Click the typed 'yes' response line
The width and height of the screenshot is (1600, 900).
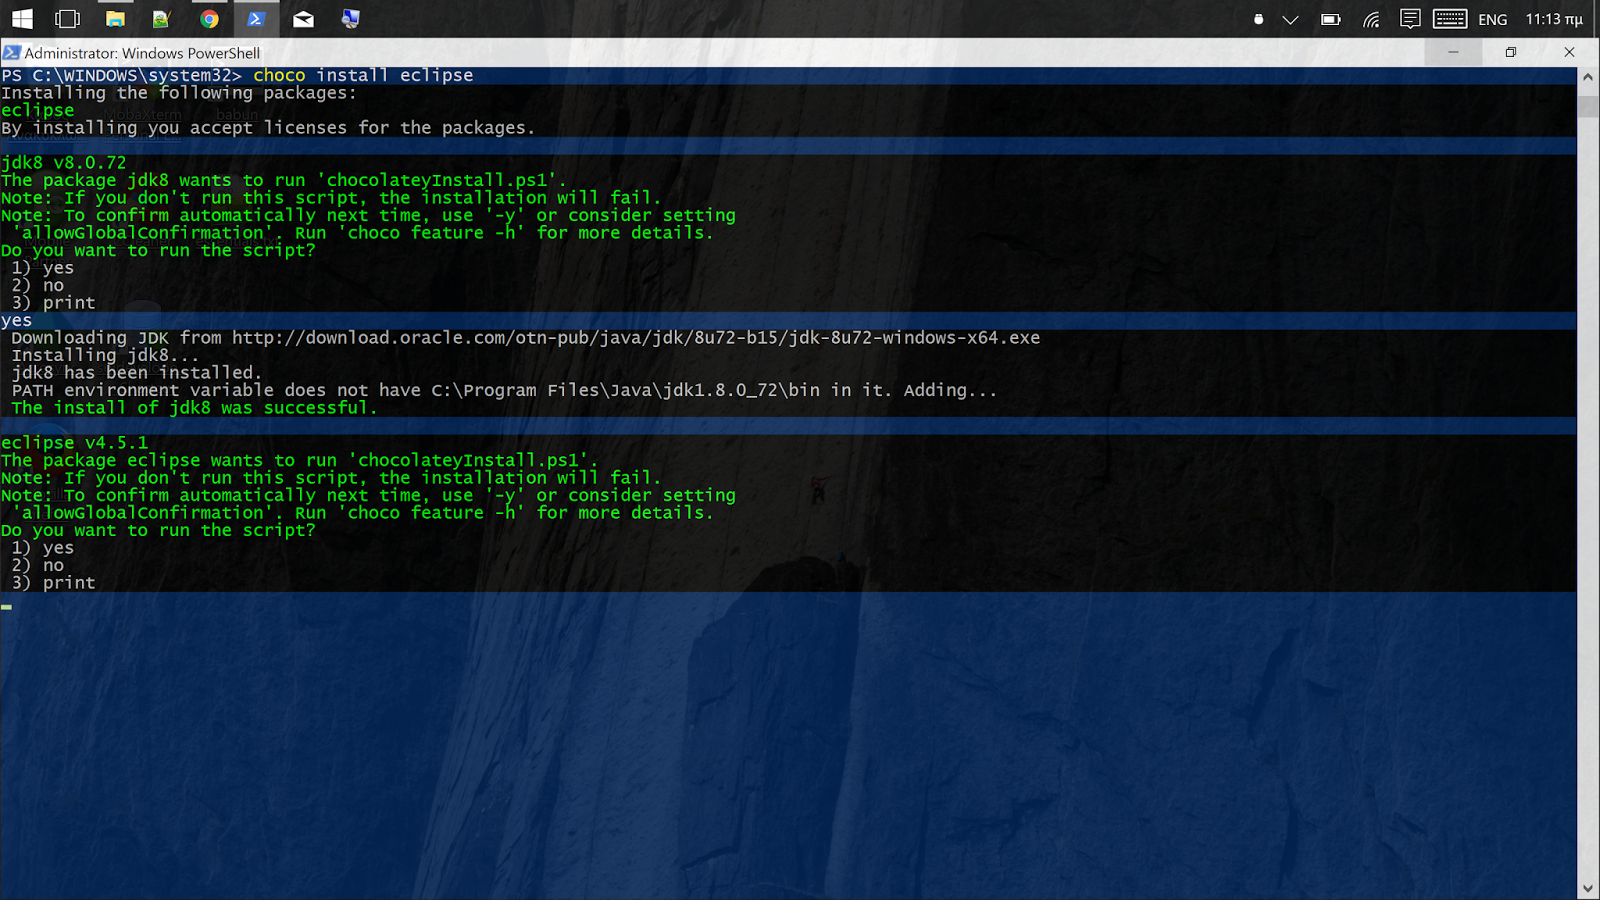[17, 321]
